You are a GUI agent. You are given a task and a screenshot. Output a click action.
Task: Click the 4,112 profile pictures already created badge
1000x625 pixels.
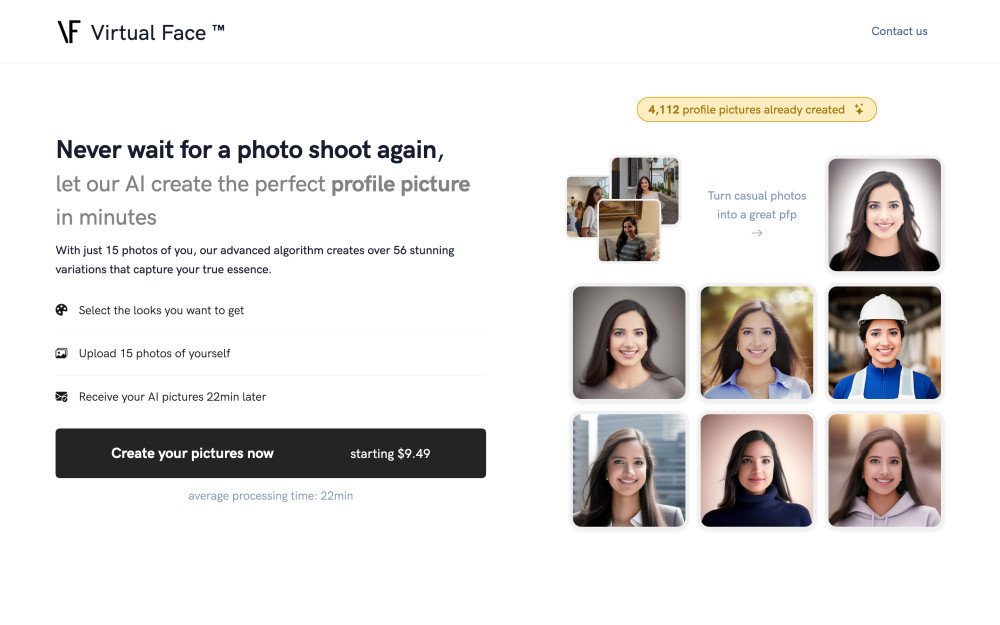(x=756, y=110)
